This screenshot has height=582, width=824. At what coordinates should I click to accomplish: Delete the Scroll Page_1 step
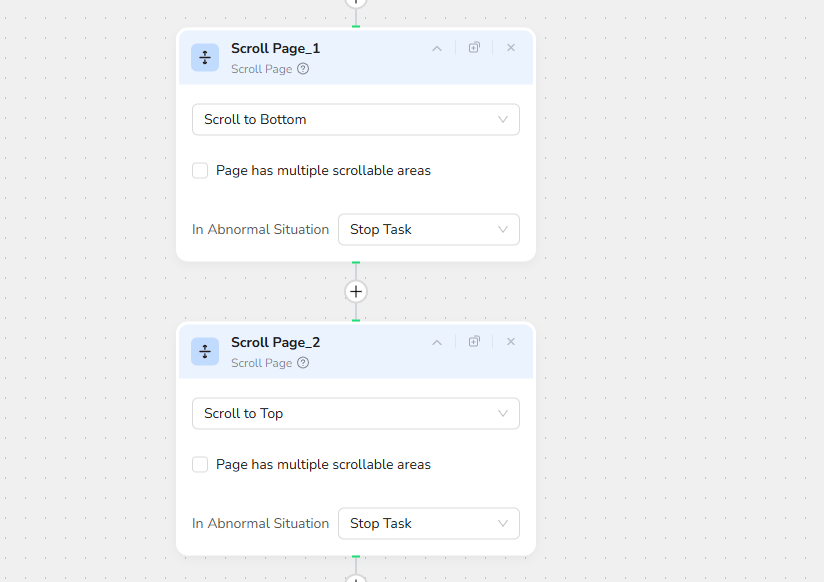pyautogui.click(x=511, y=48)
